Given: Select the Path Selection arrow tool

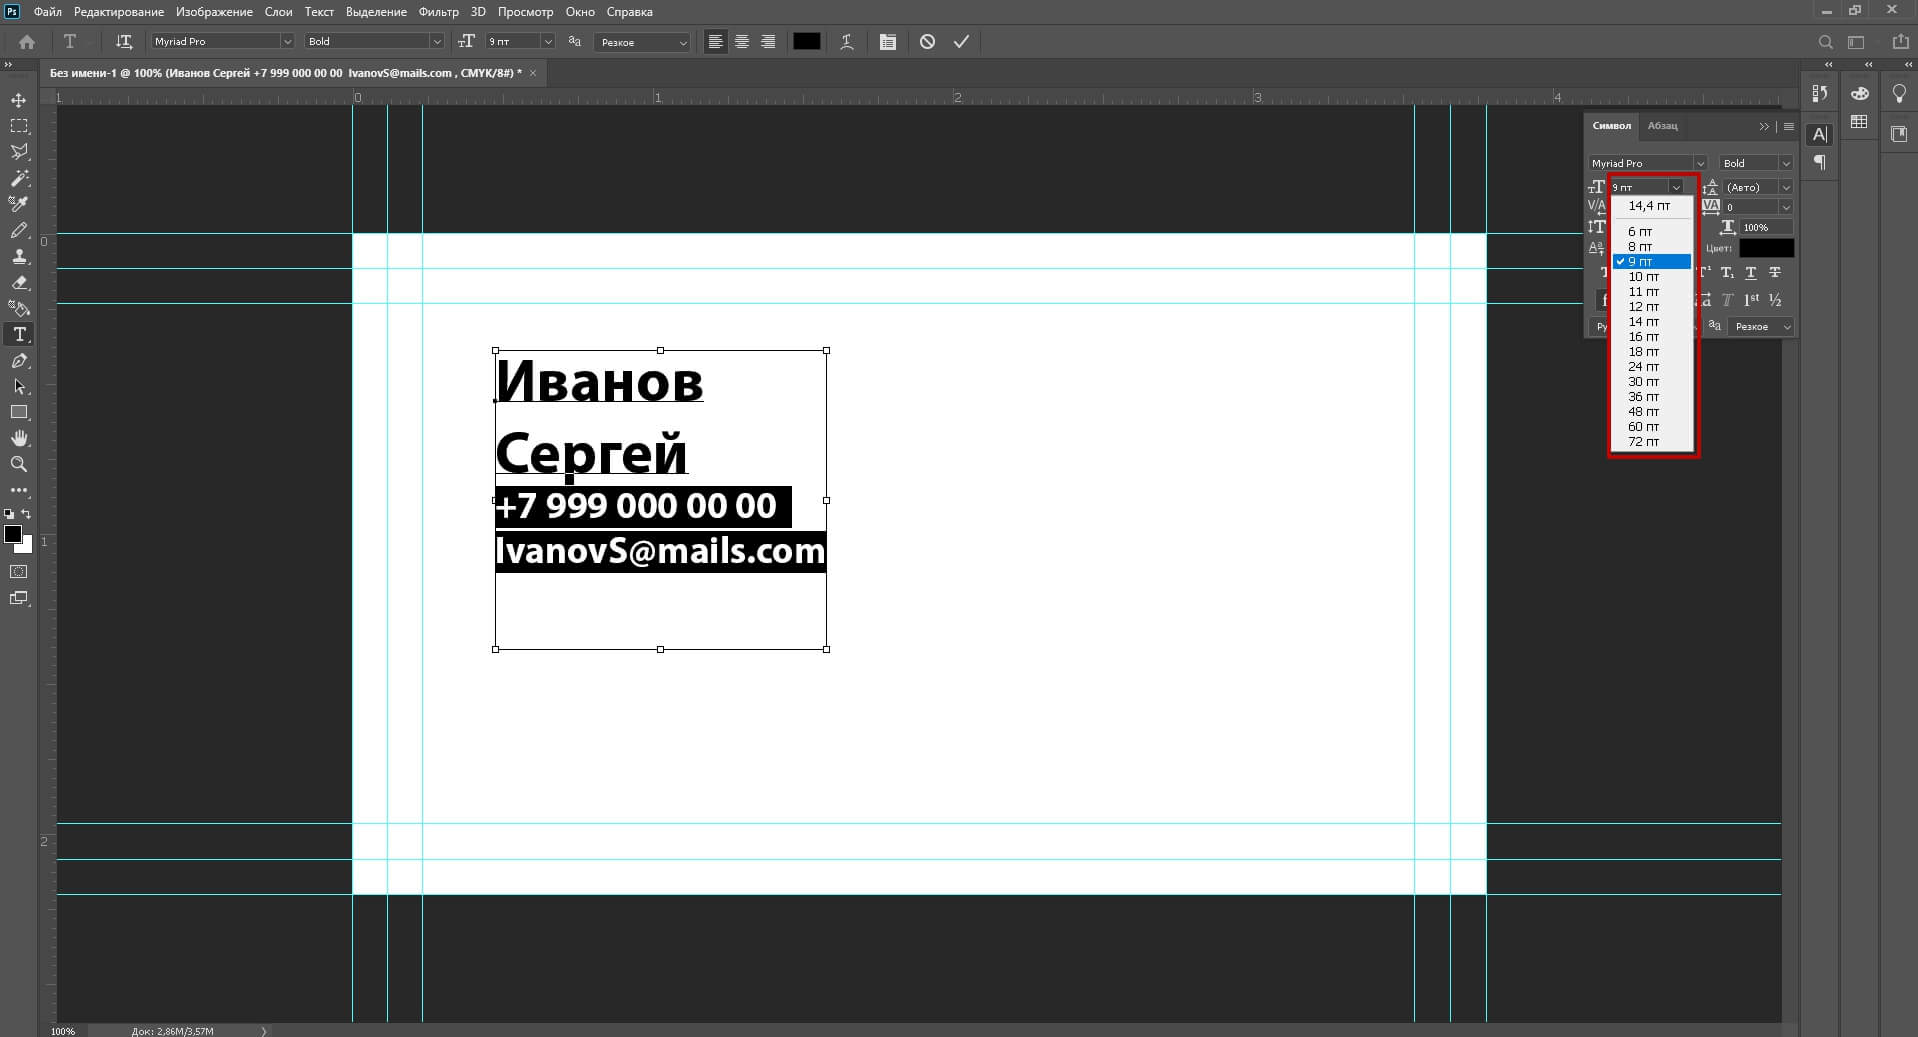Looking at the screenshot, I should [x=19, y=386].
